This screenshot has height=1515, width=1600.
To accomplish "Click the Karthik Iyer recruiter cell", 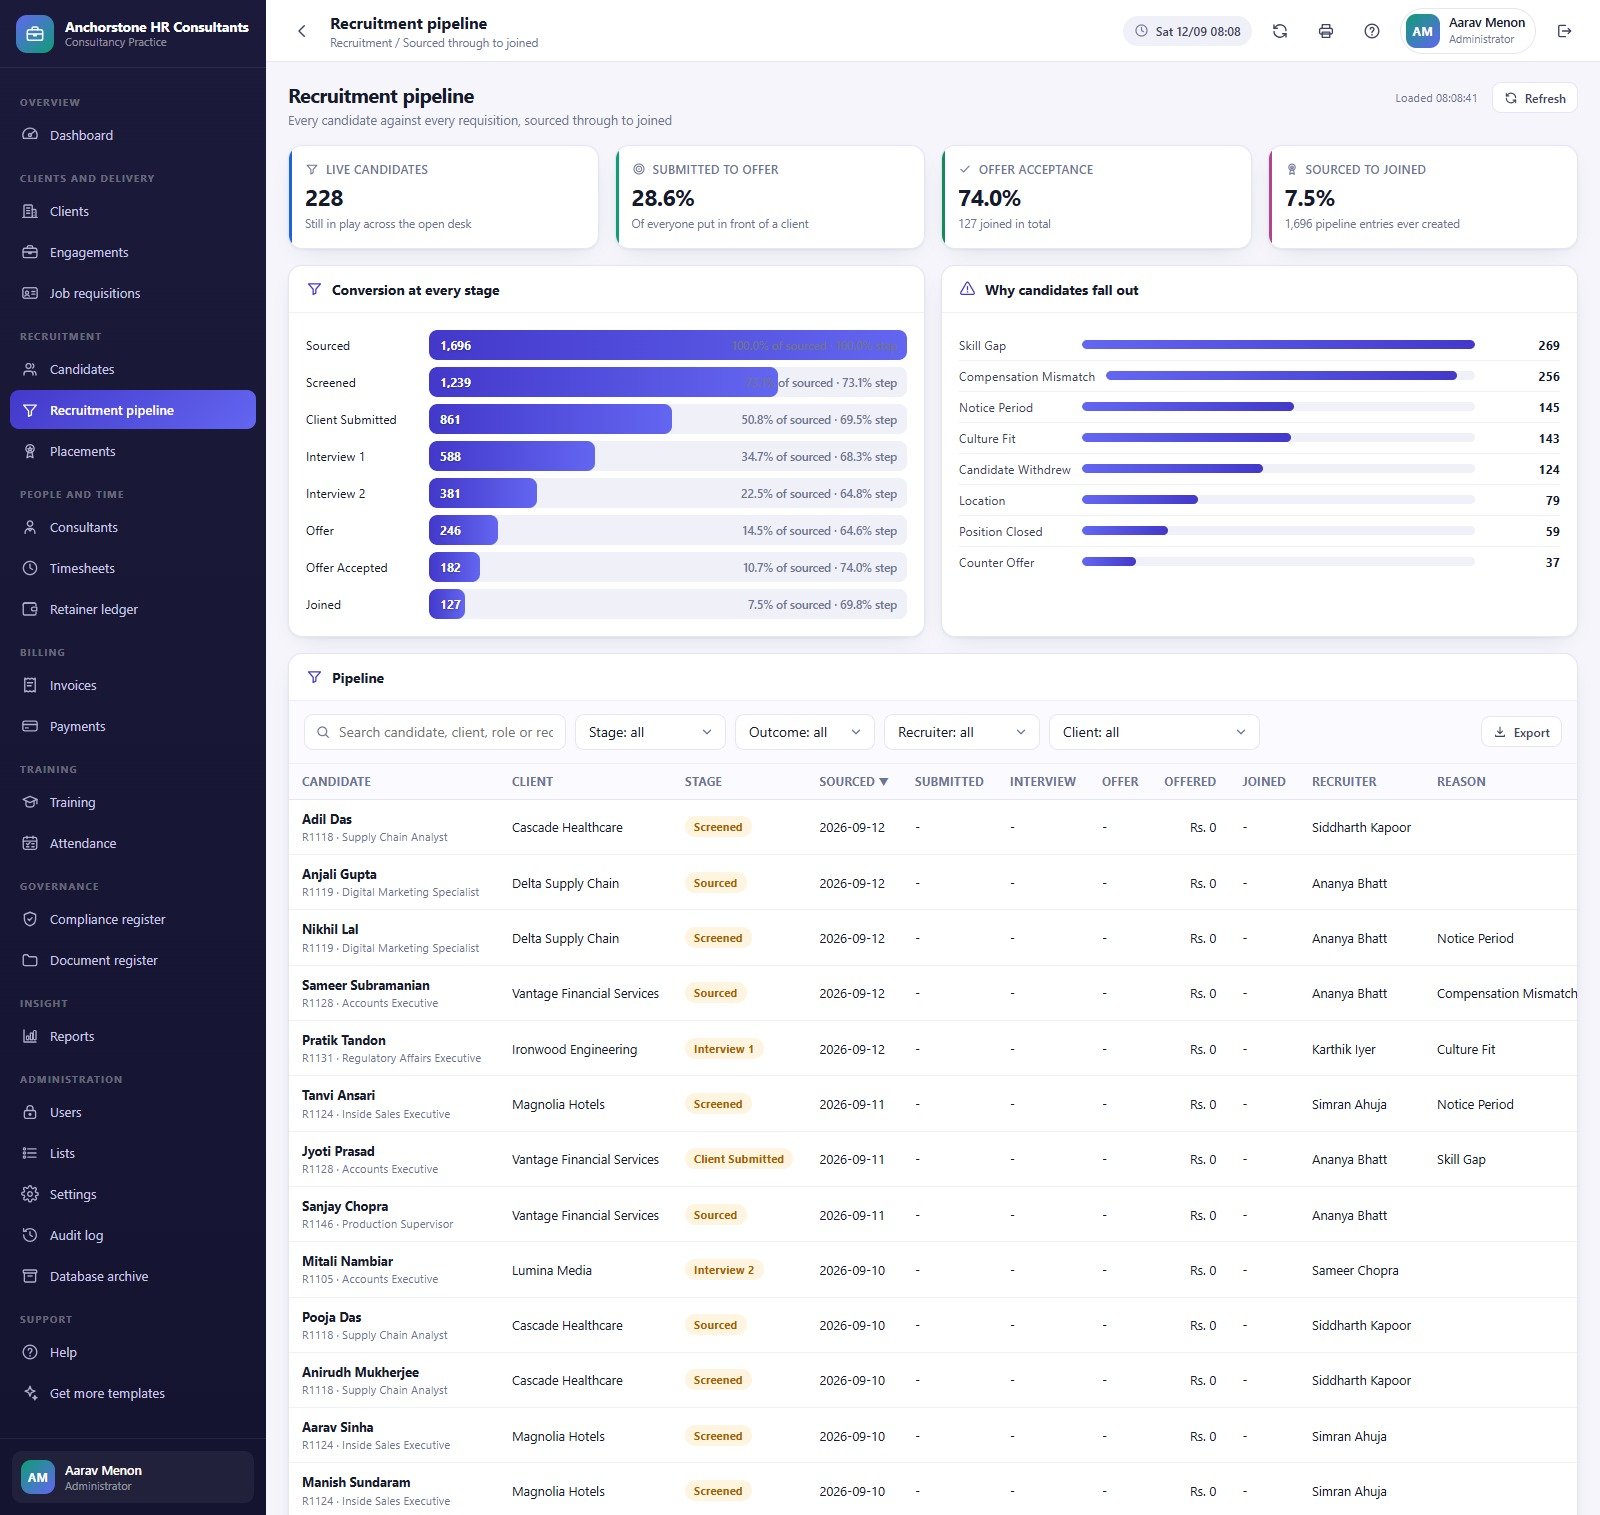I will [x=1344, y=1049].
